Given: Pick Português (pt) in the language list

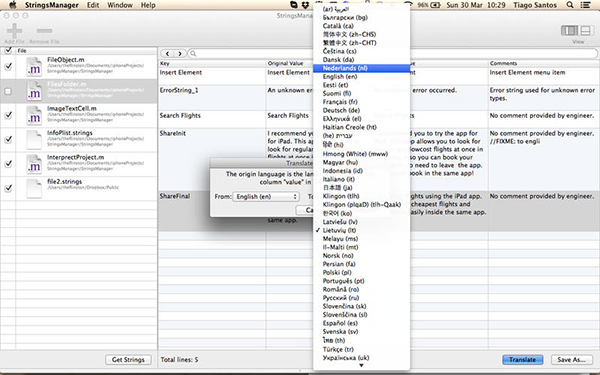Looking at the screenshot, I should pos(361,281).
